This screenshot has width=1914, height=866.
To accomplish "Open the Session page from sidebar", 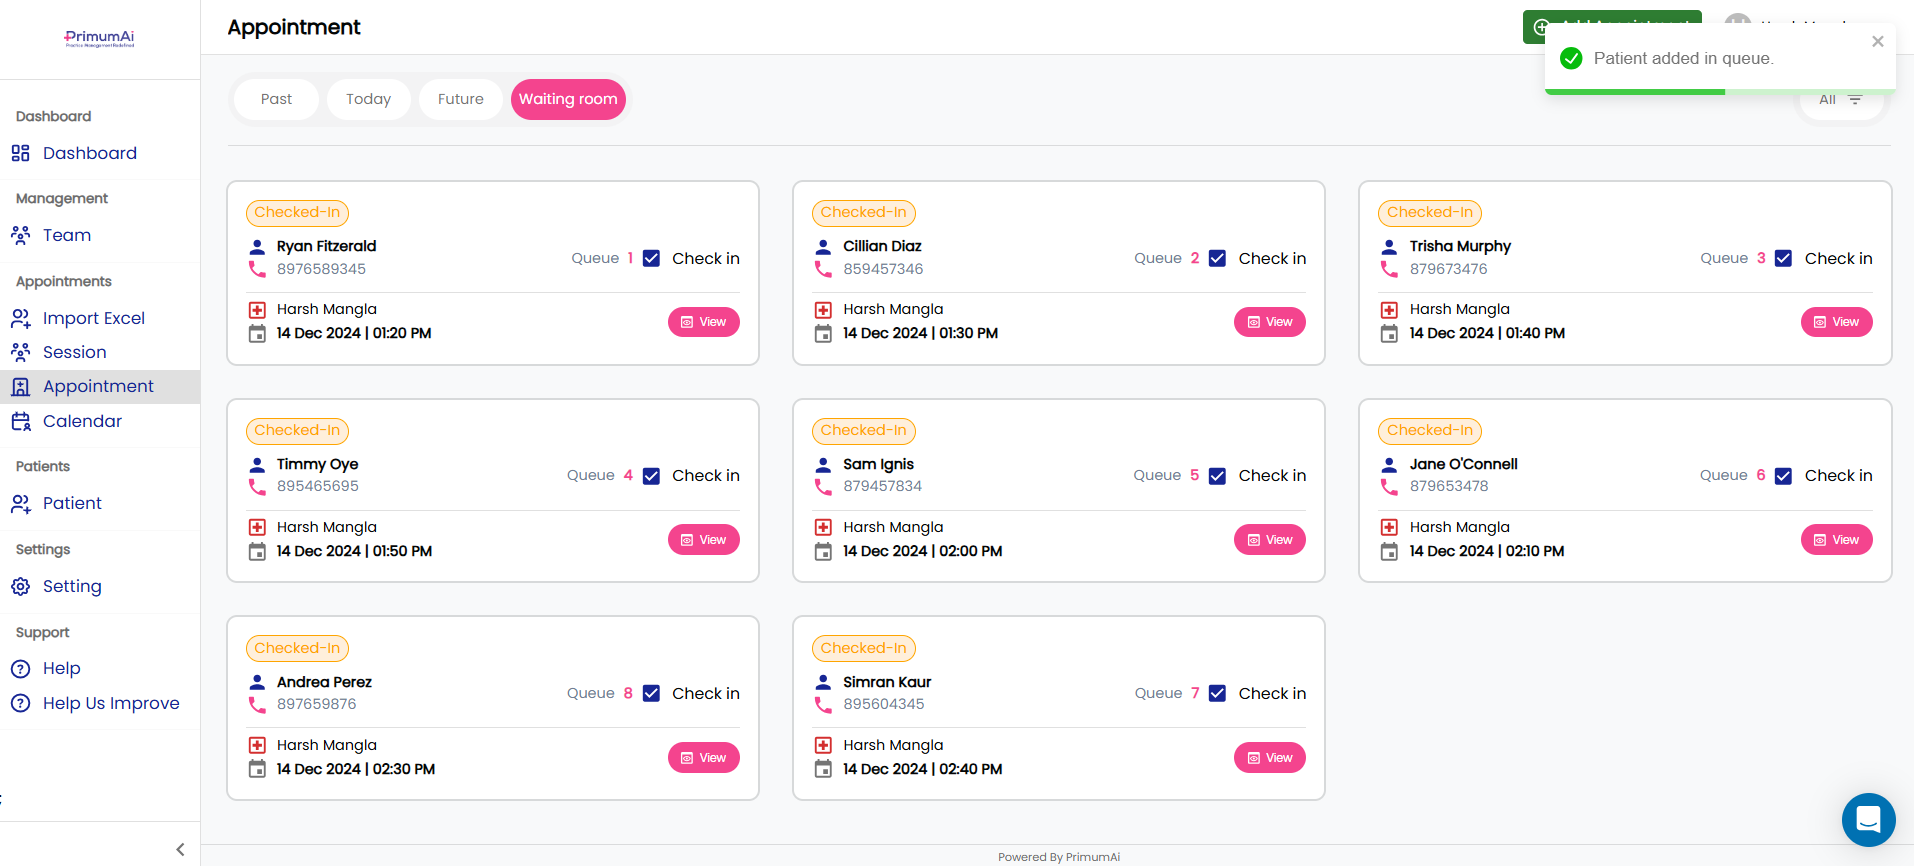I will coord(74,352).
